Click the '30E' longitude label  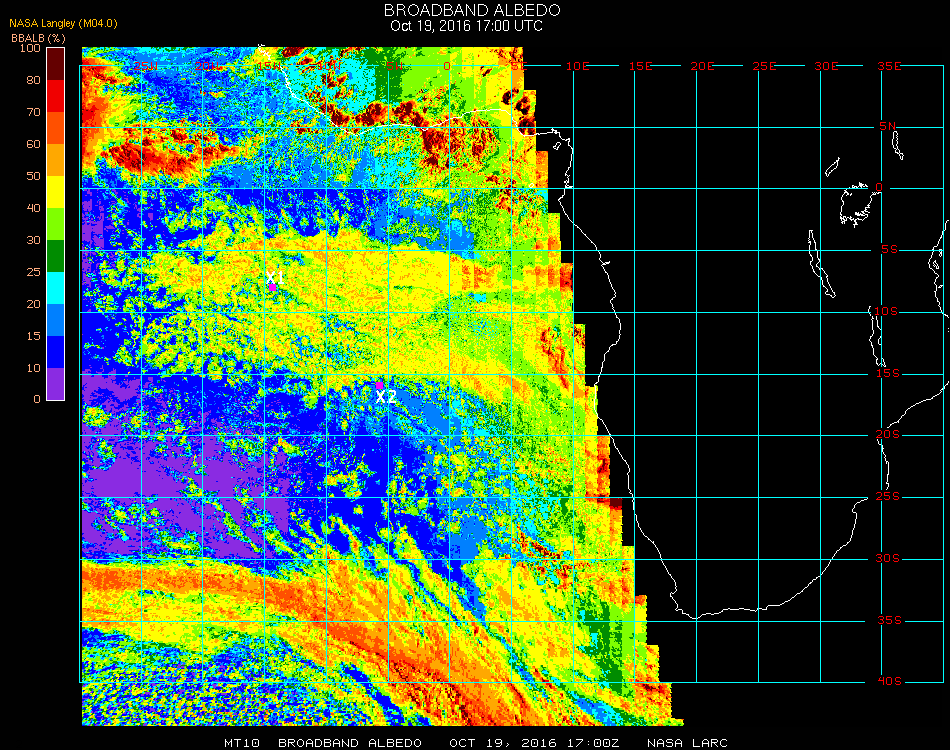click(826, 66)
